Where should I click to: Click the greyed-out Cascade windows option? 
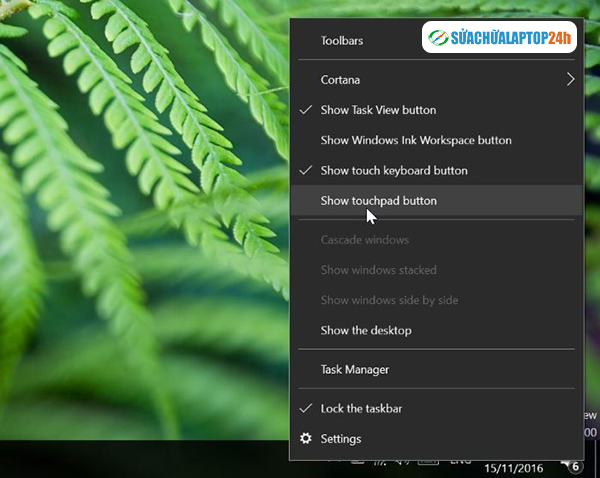(364, 240)
